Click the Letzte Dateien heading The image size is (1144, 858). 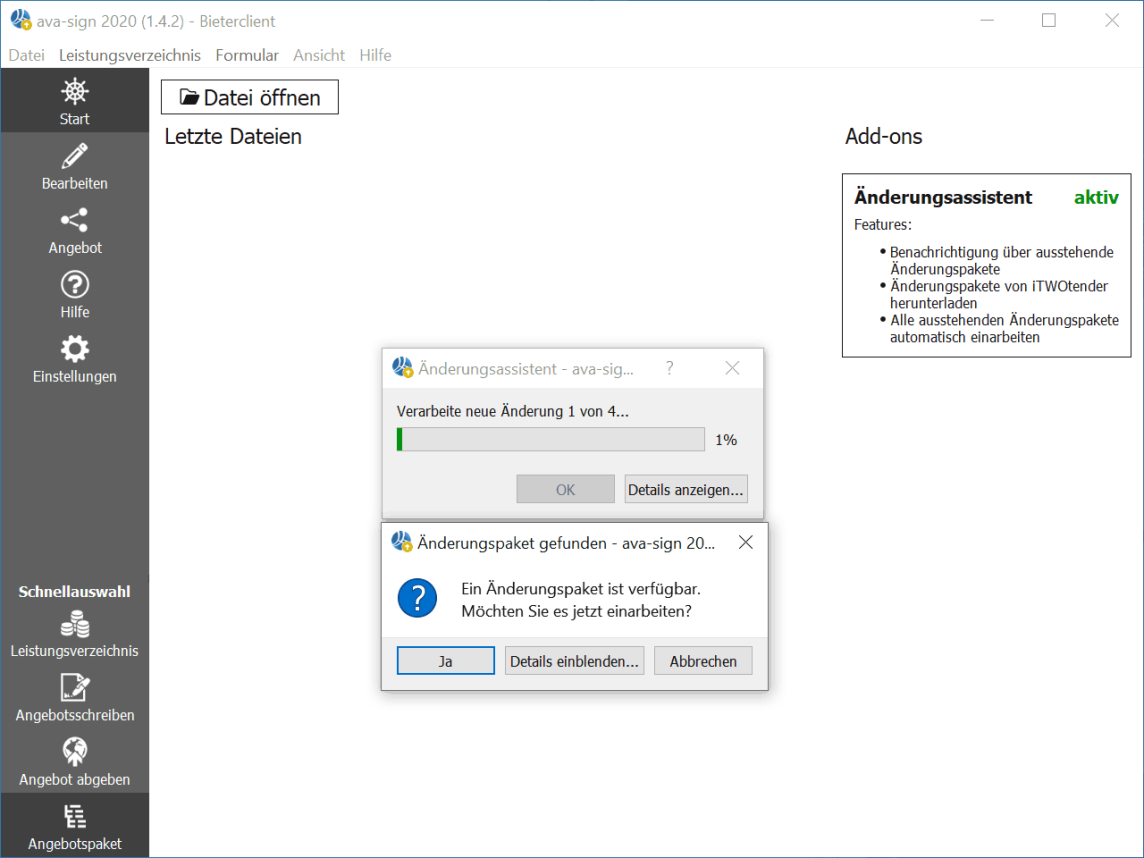pos(233,136)
